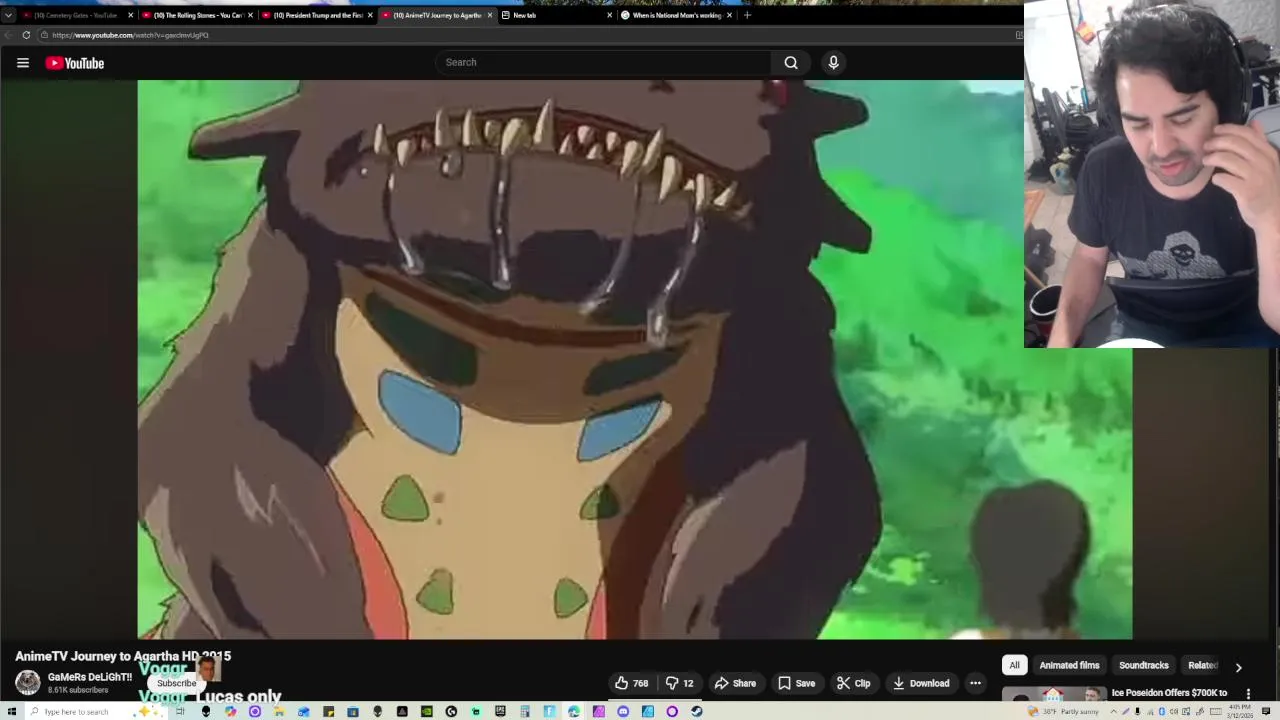Switch to Cemetery Gates YouTube tab
Image resolution: width=1280 pixels, height=720 pixels.
coord(75,15)
